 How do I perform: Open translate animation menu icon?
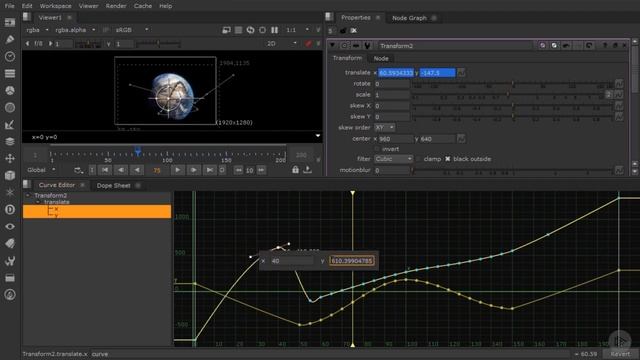click(x=461, y=73)
